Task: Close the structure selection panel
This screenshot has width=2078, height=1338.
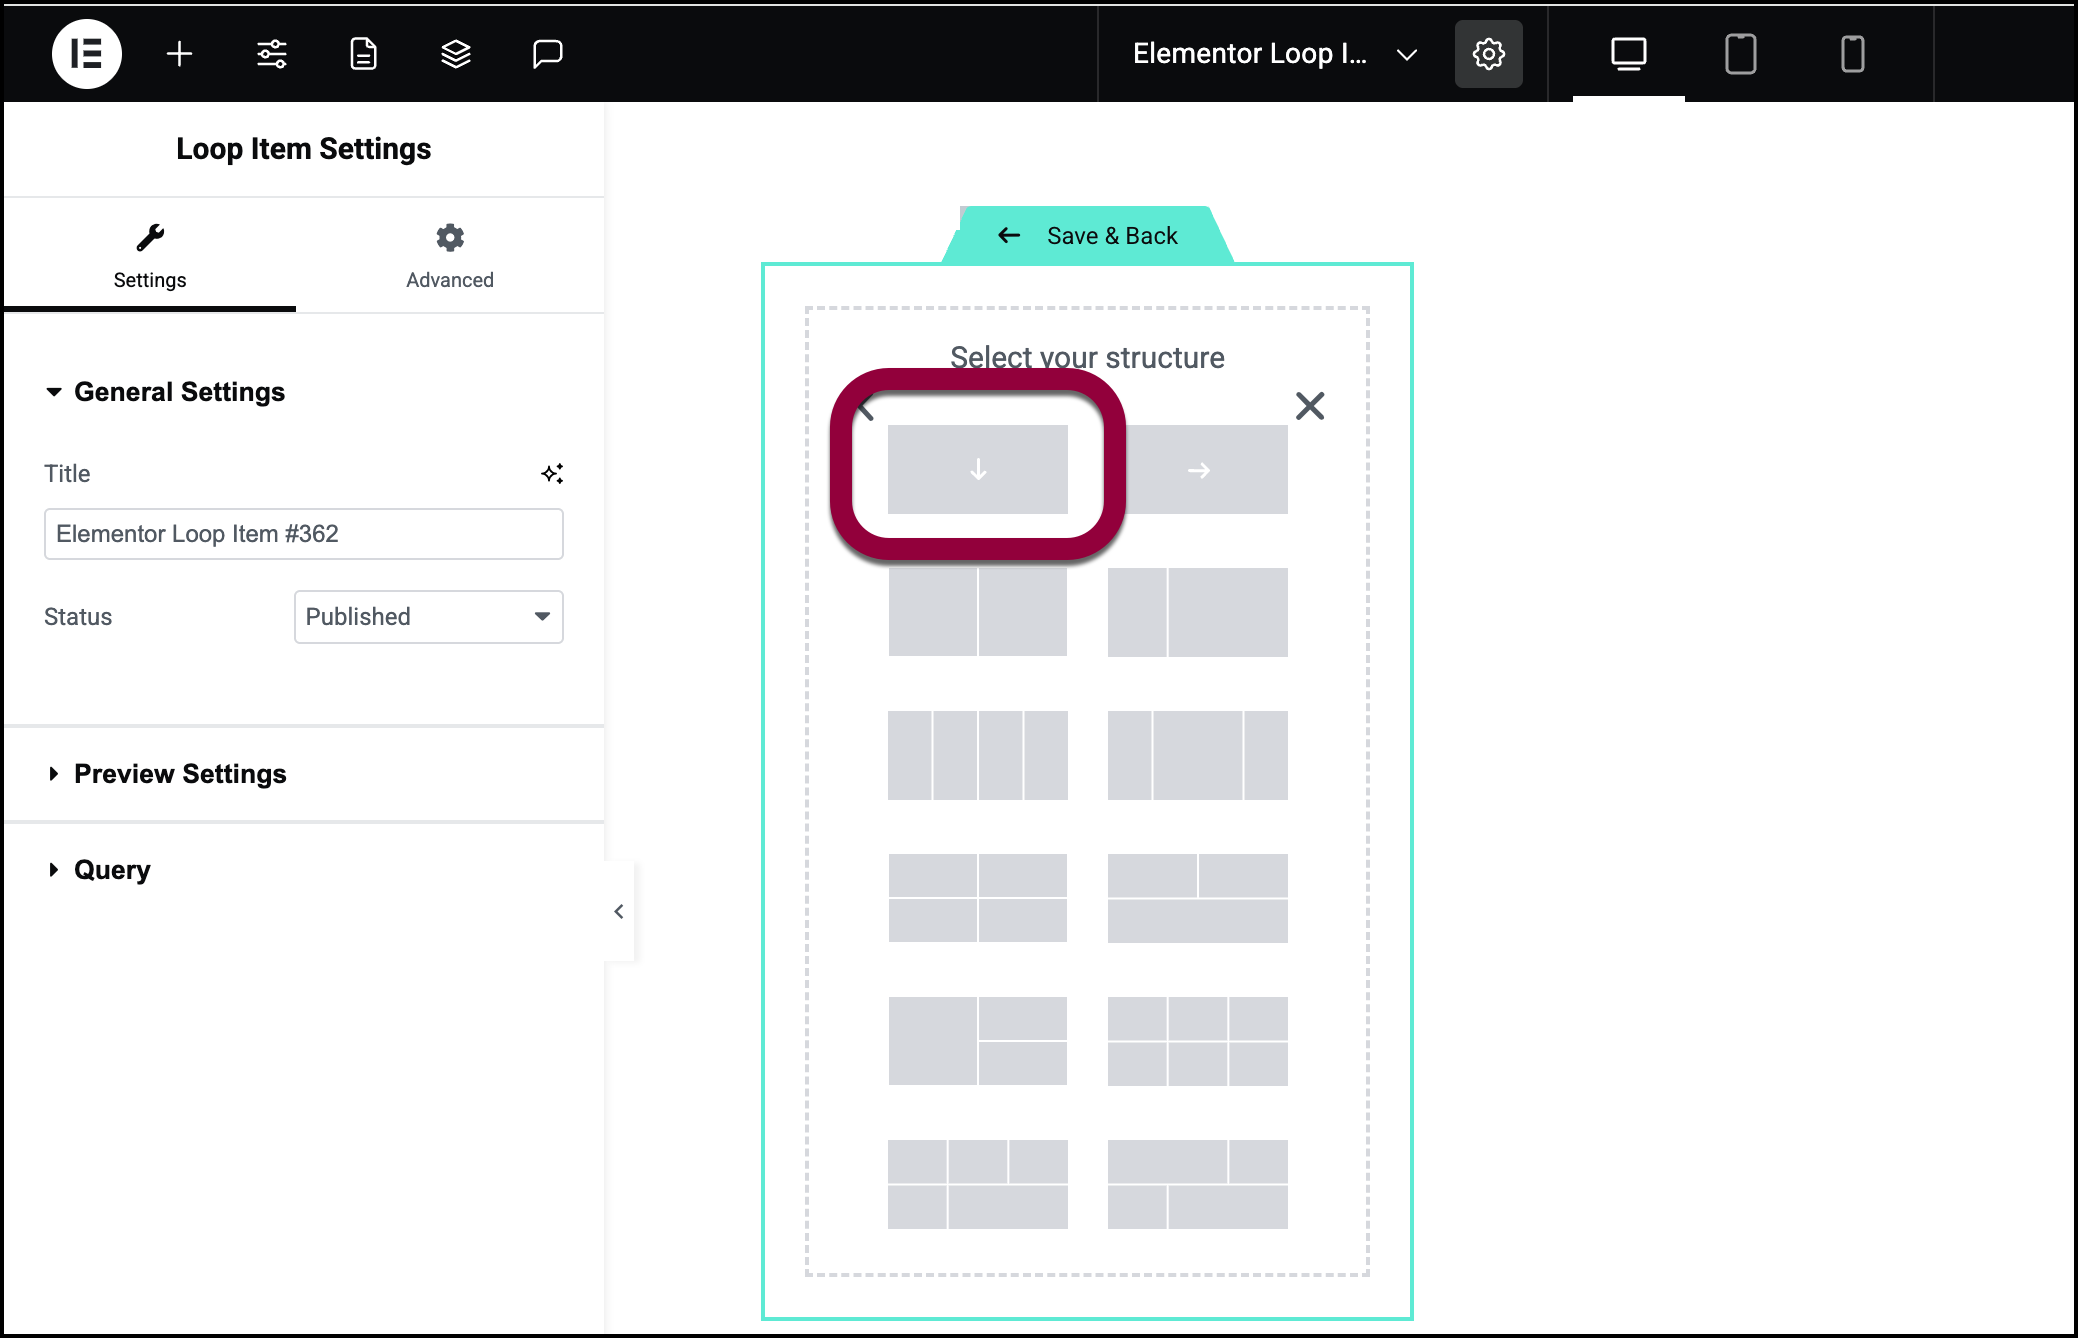Action: point(1309,406)
